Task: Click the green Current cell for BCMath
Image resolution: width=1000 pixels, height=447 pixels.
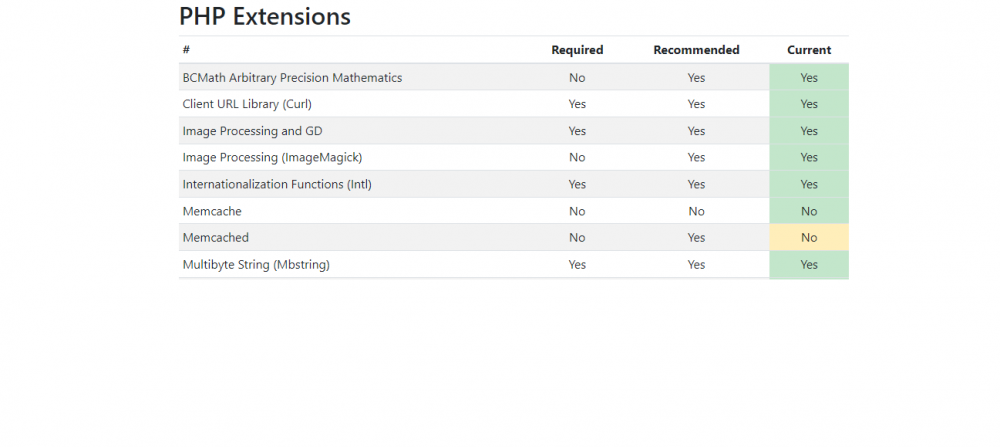Action: click(x=809, y=77)
